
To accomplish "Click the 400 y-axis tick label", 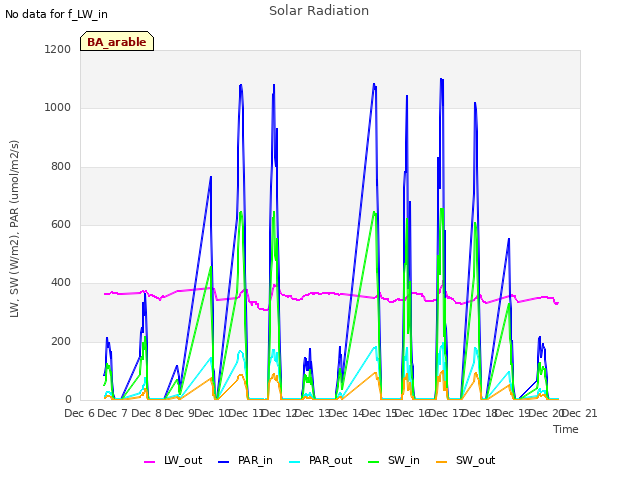I will 61,283.
